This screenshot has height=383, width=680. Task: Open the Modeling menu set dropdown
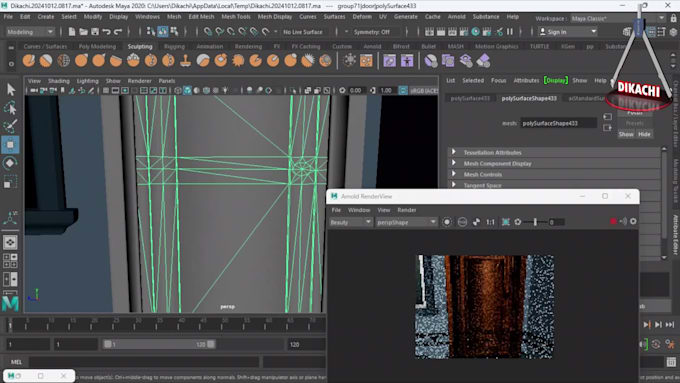pos(30,32)
